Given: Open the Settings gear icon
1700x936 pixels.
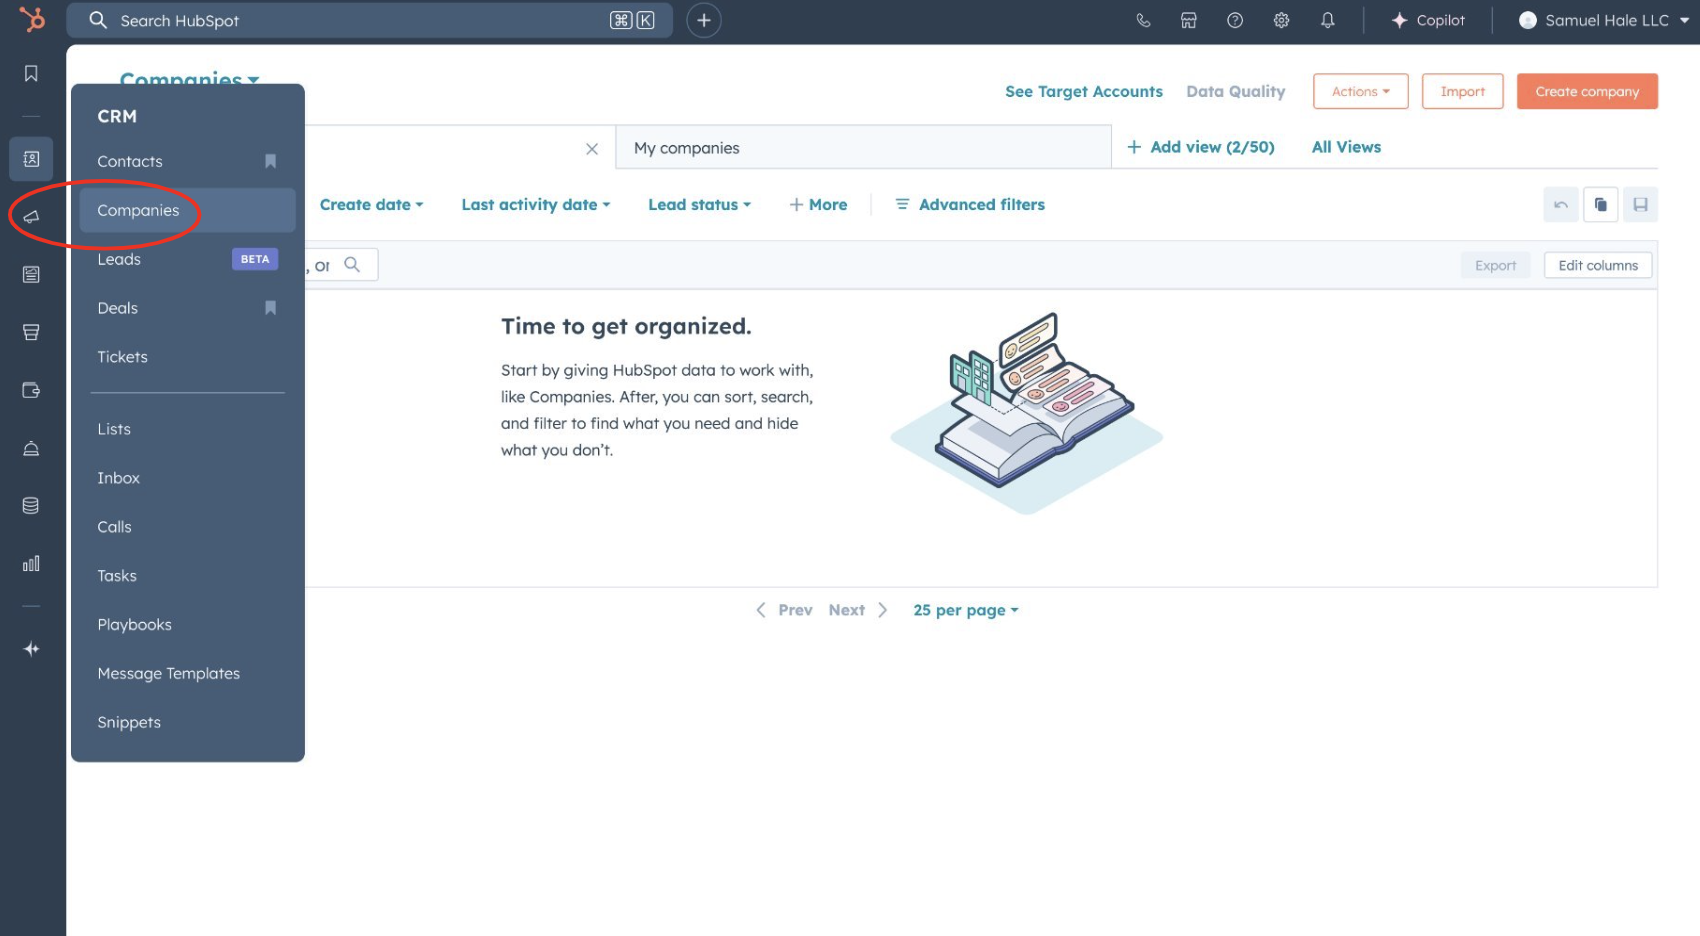Looking at the screenshot, I should [1281, 20].
